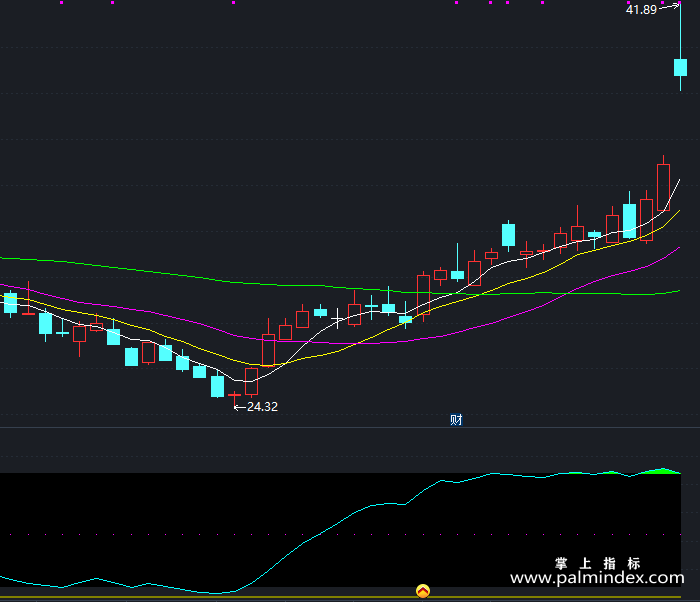Click the last cyan candlestick peaking at 41.89
Image resolution: width=700 pixels, height=602 pixels.
680,67
